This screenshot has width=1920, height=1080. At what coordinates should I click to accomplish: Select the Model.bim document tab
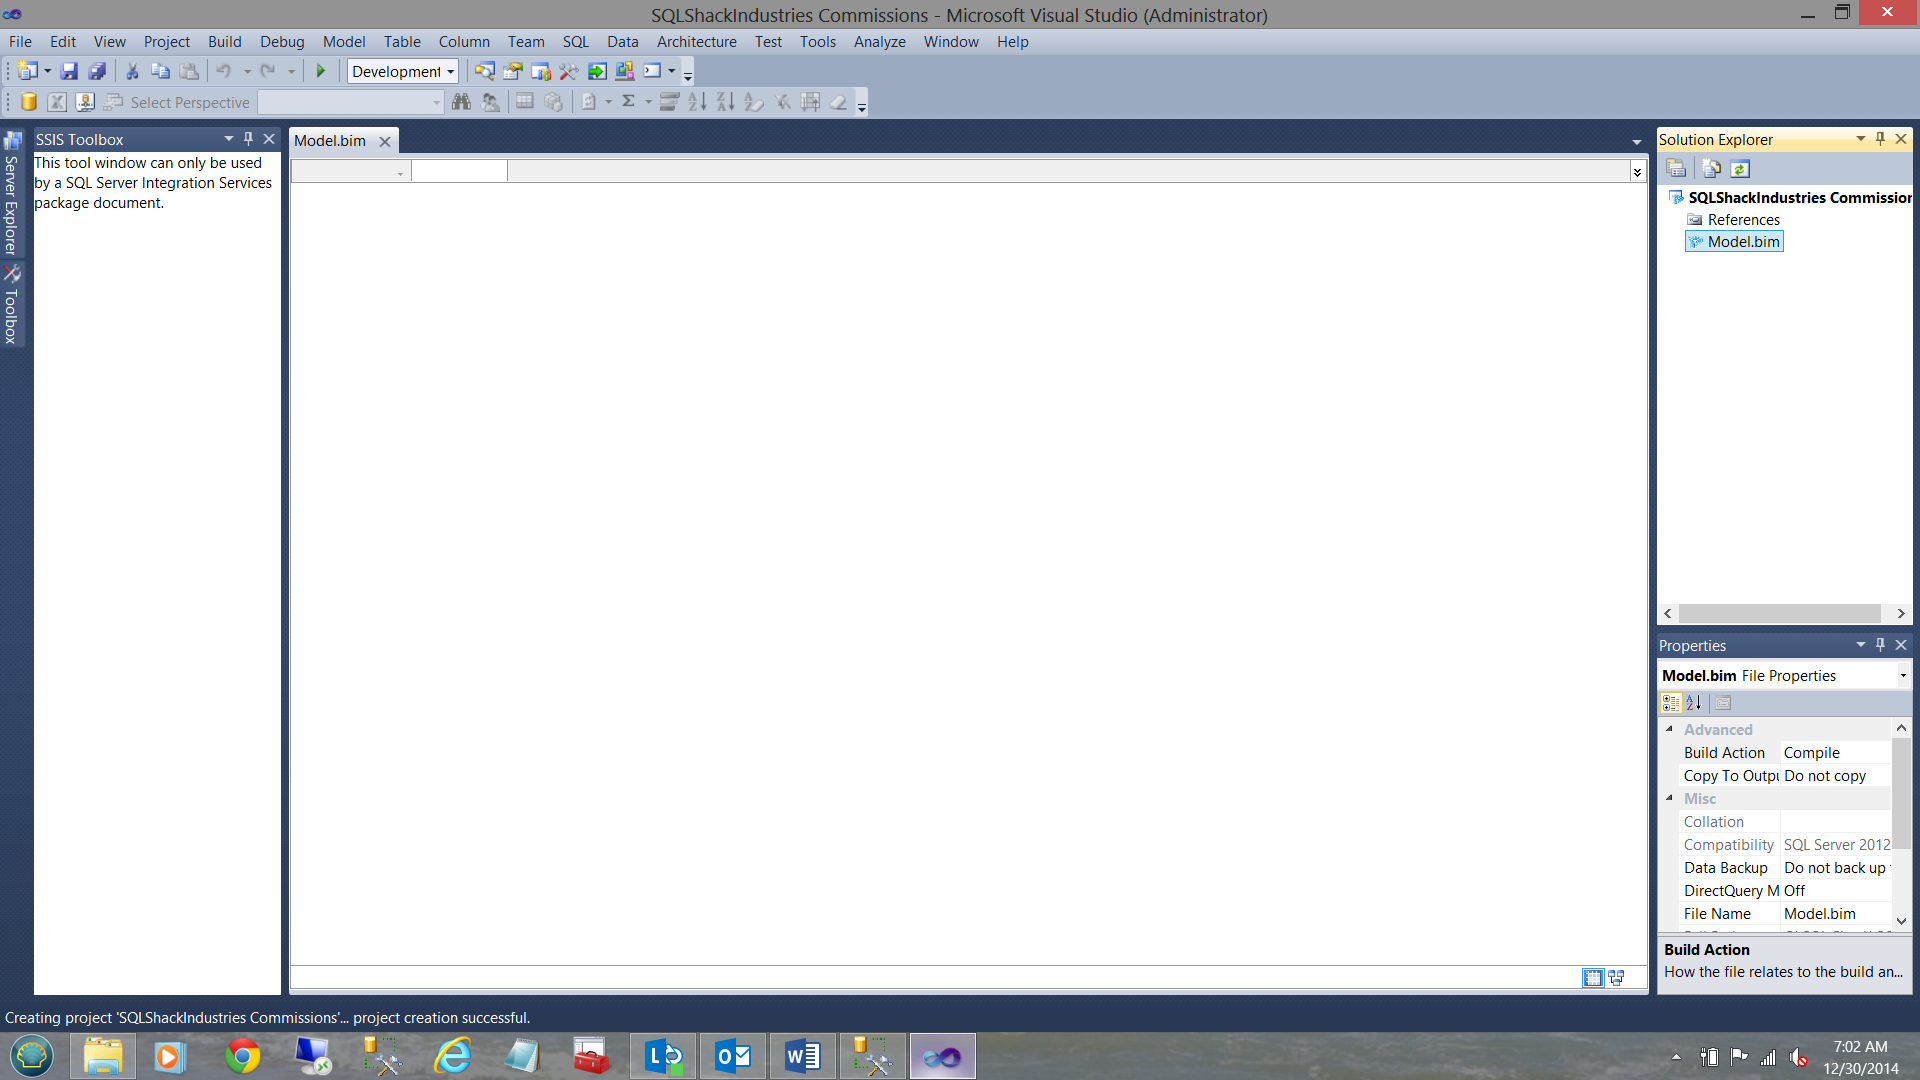tap(330, 141)
